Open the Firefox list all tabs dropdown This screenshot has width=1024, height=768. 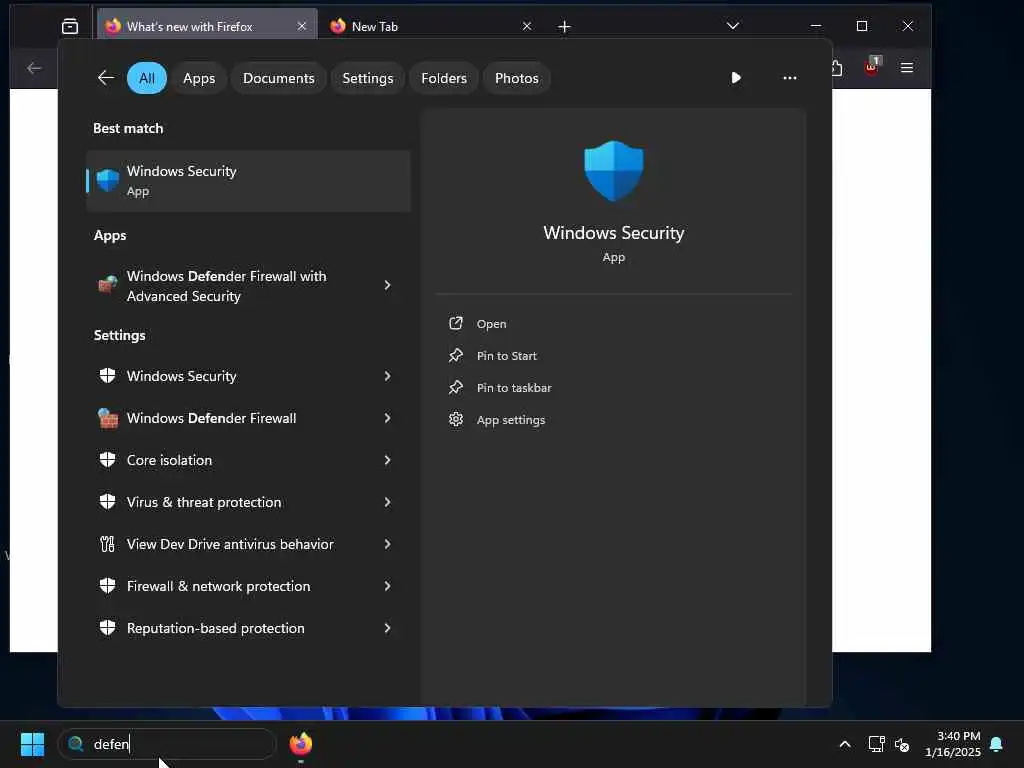[x=733, y=26]
